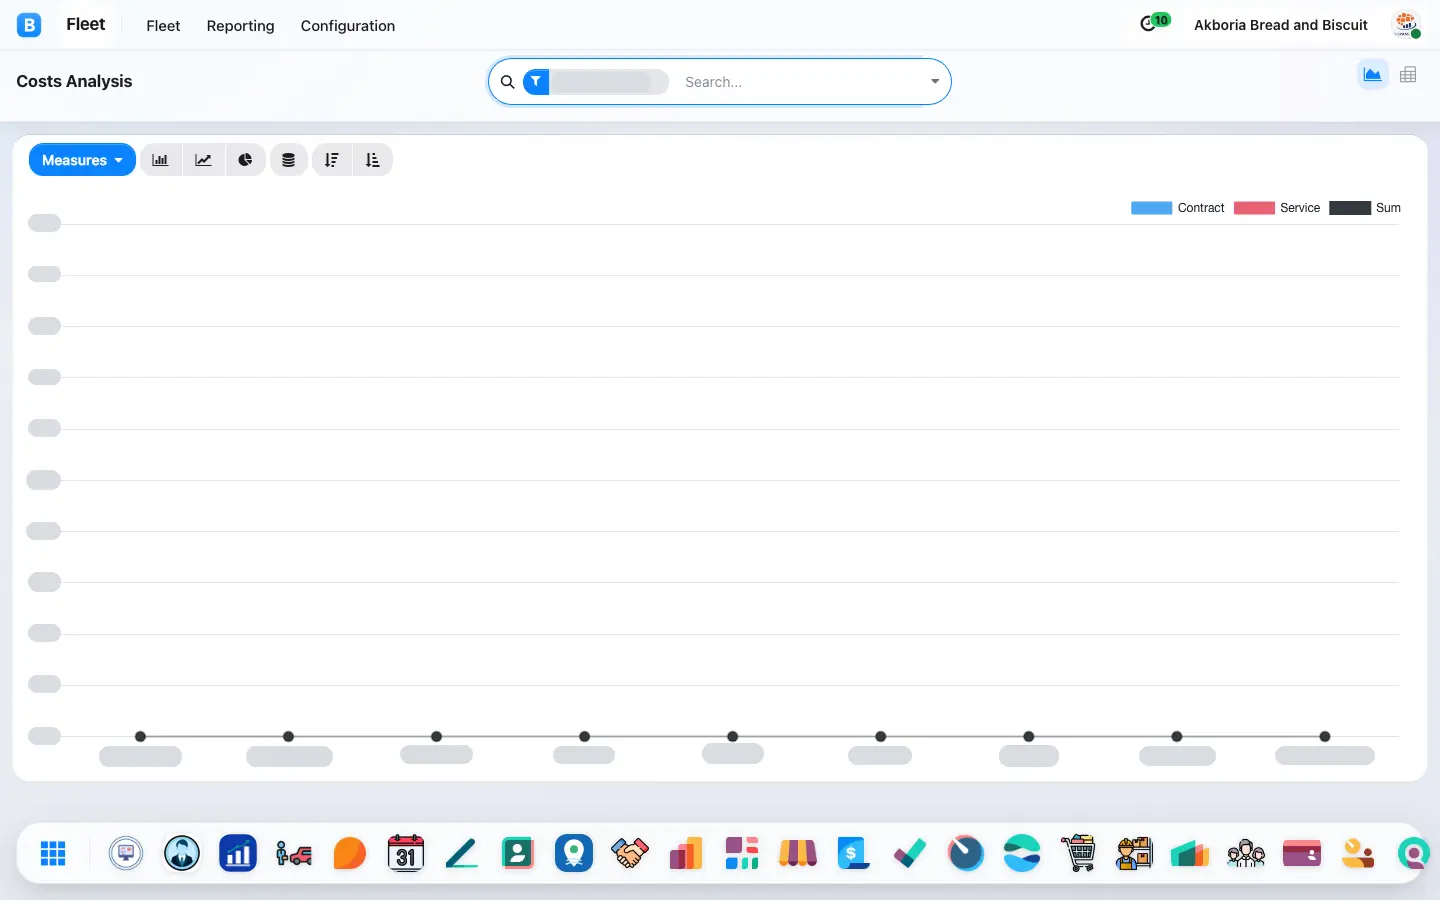Open the orange circle app in dock

pyautogui.click(x=350, y=853)
